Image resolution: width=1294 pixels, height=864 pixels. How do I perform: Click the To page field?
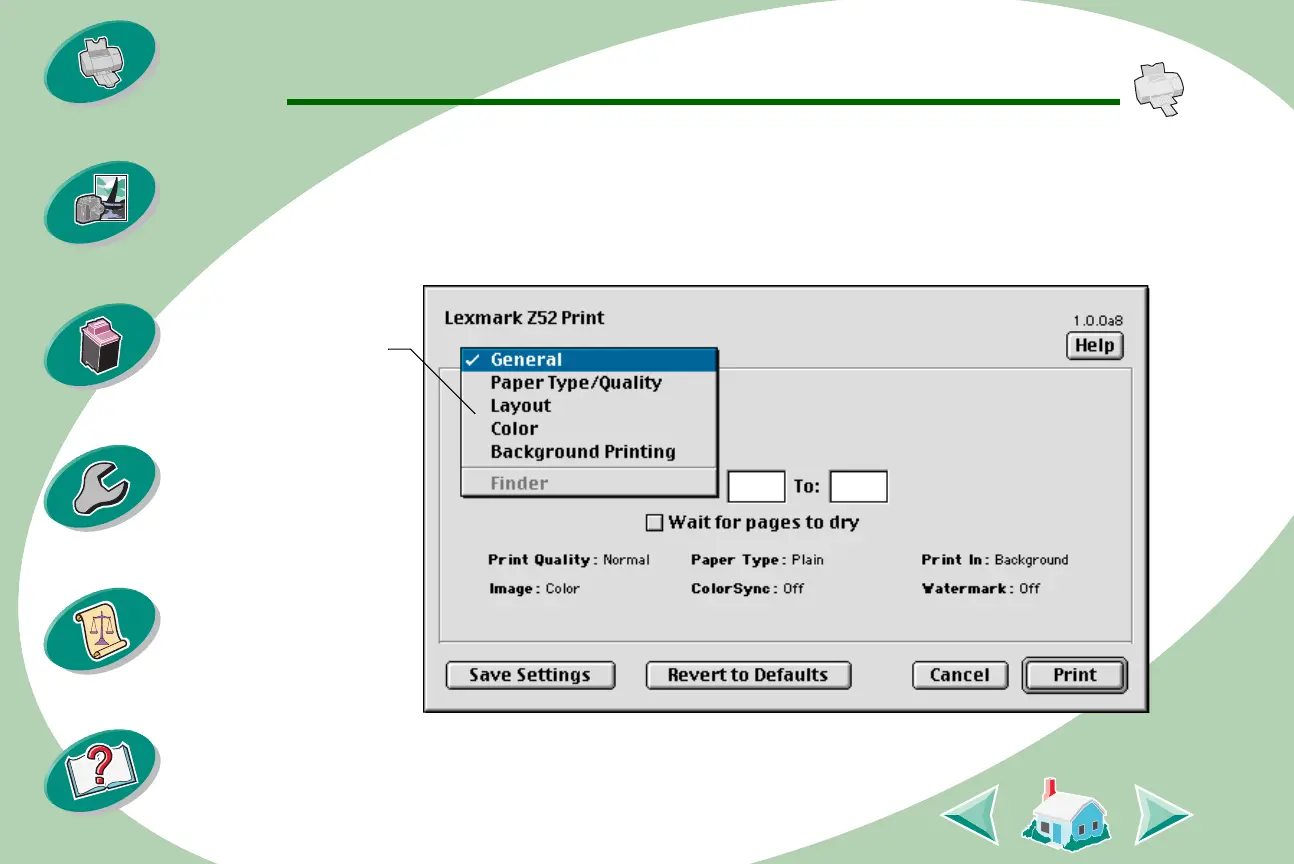point(859,486)
